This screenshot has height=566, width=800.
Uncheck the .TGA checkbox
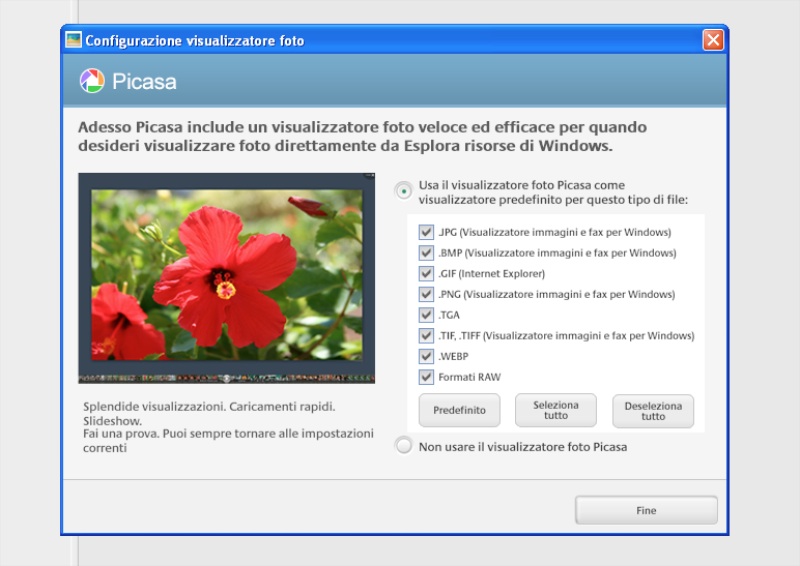[x=427, y=315]
